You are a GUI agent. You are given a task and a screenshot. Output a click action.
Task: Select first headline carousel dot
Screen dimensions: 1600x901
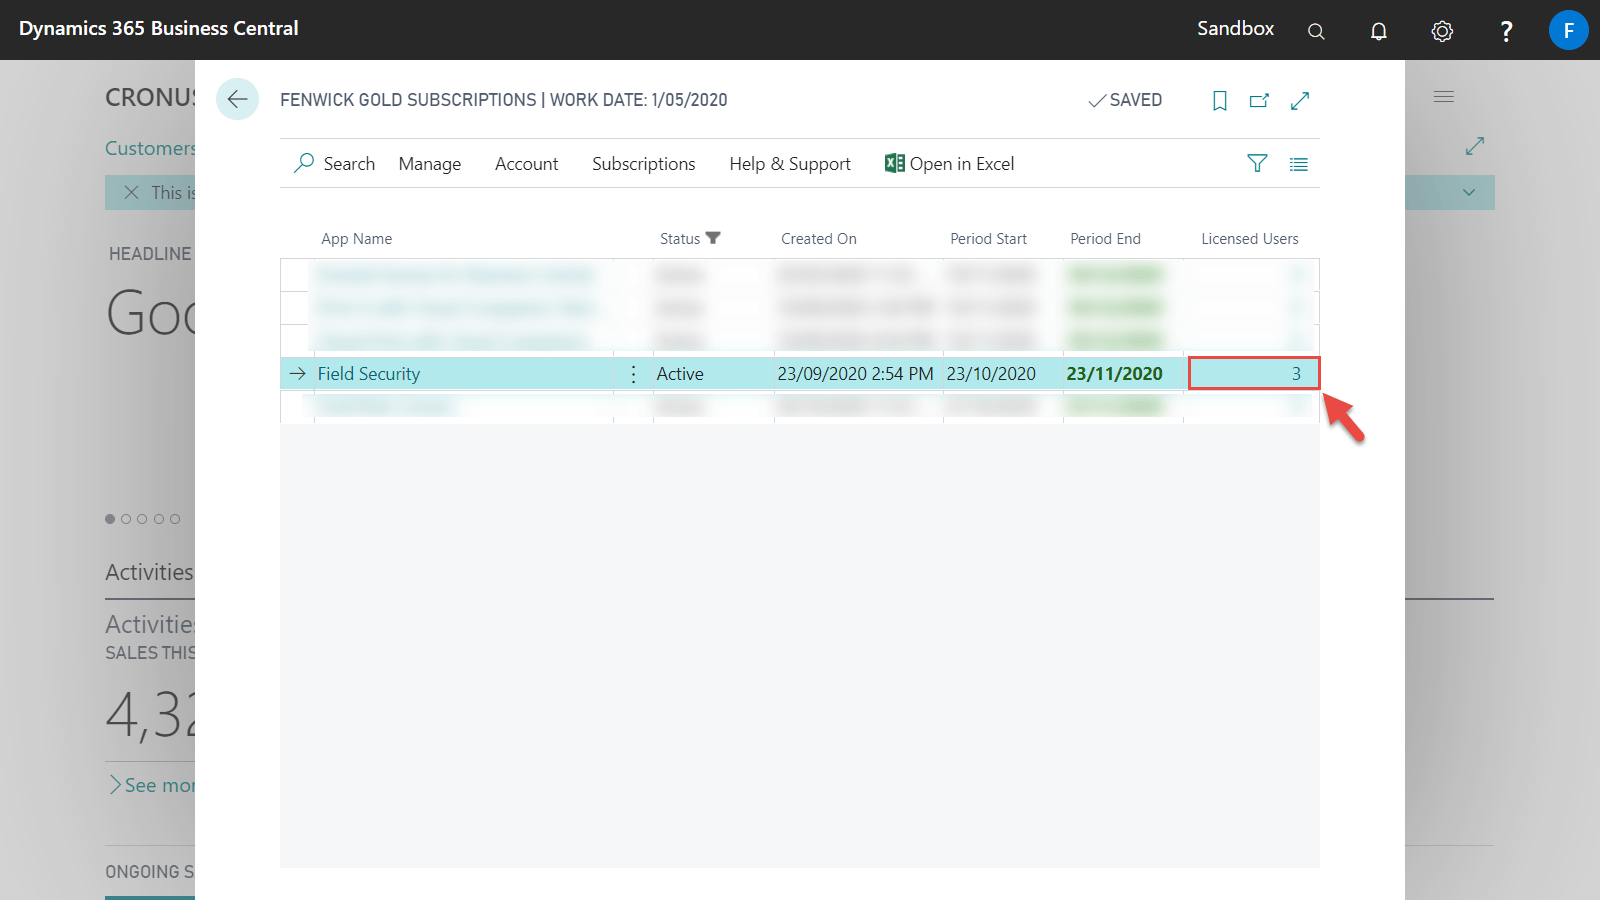click(x=110, y=519)
